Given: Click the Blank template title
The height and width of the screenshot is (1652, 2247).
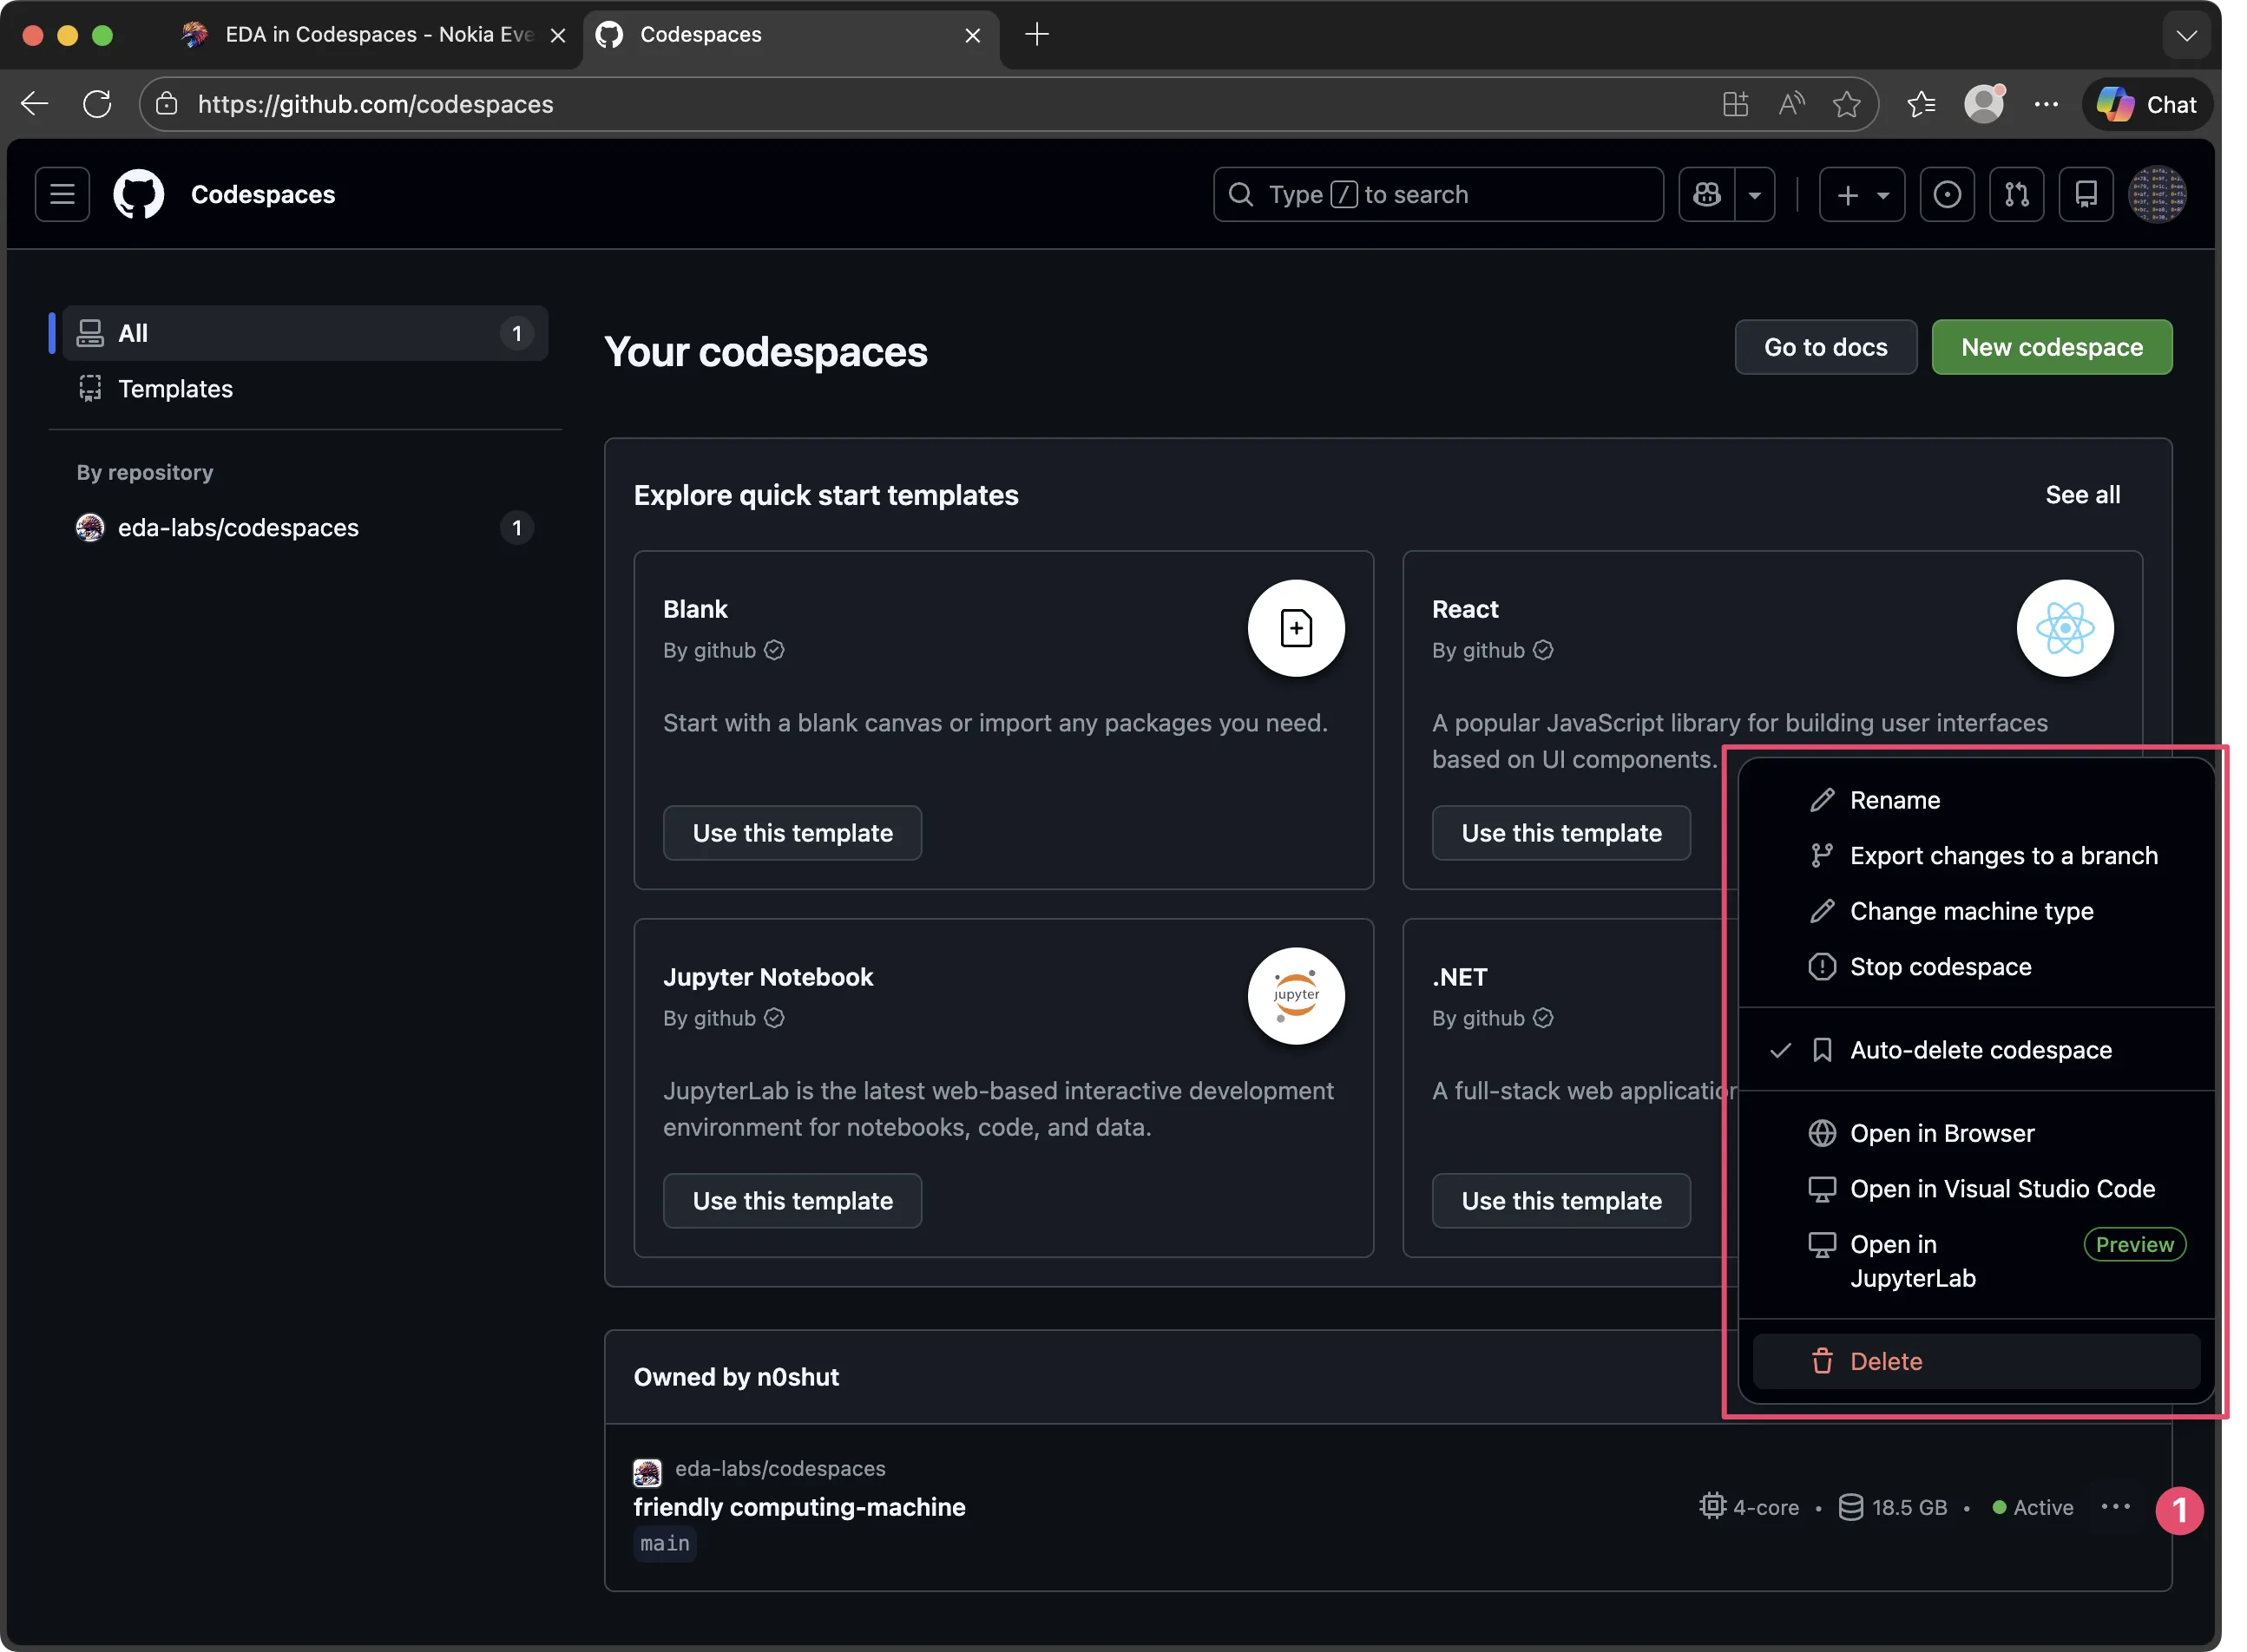Looking at the screenshot, I should pos(695,609).
